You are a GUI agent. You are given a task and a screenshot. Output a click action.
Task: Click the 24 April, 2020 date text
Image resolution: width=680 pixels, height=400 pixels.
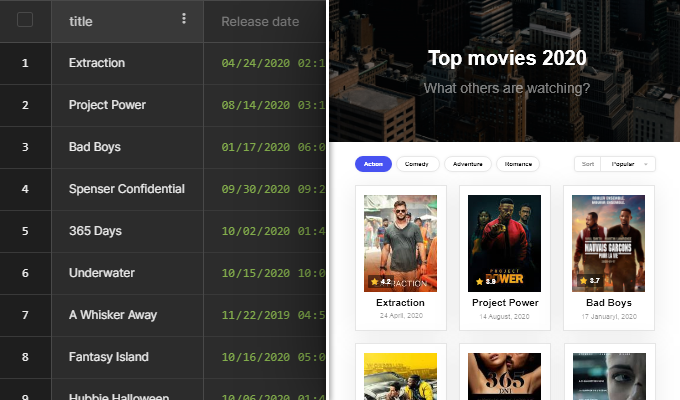pyautogui.click(x=401, y=316)
